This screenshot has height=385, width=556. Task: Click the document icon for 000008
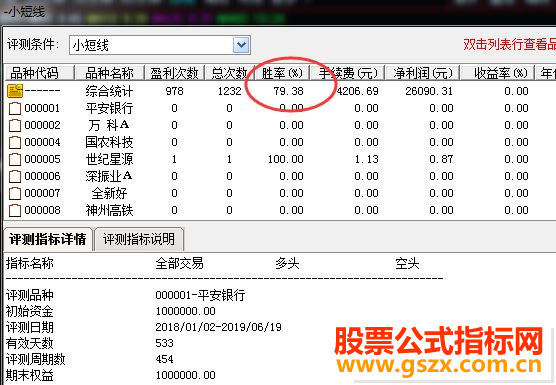(x=15, y=210)
